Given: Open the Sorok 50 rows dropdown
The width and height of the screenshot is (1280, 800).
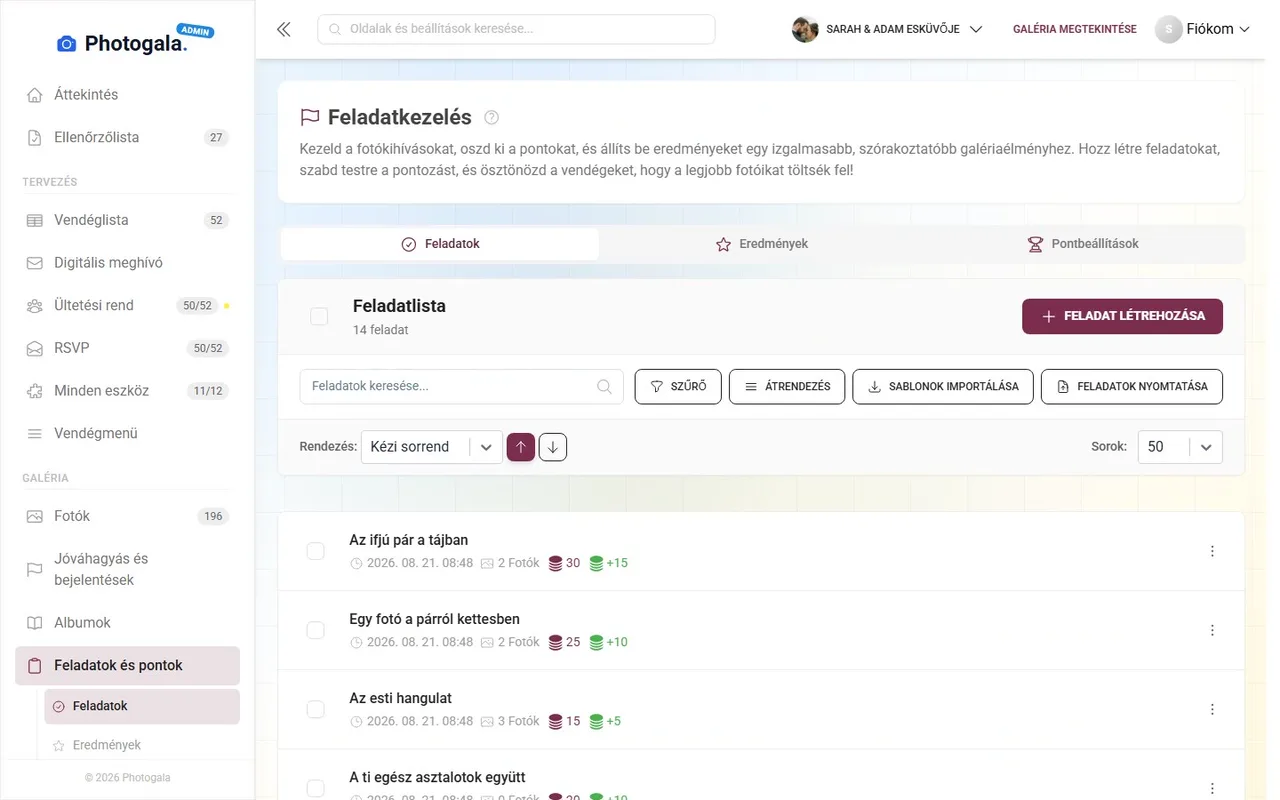Looking at the screenshot, I should [x=1180, y=447].
